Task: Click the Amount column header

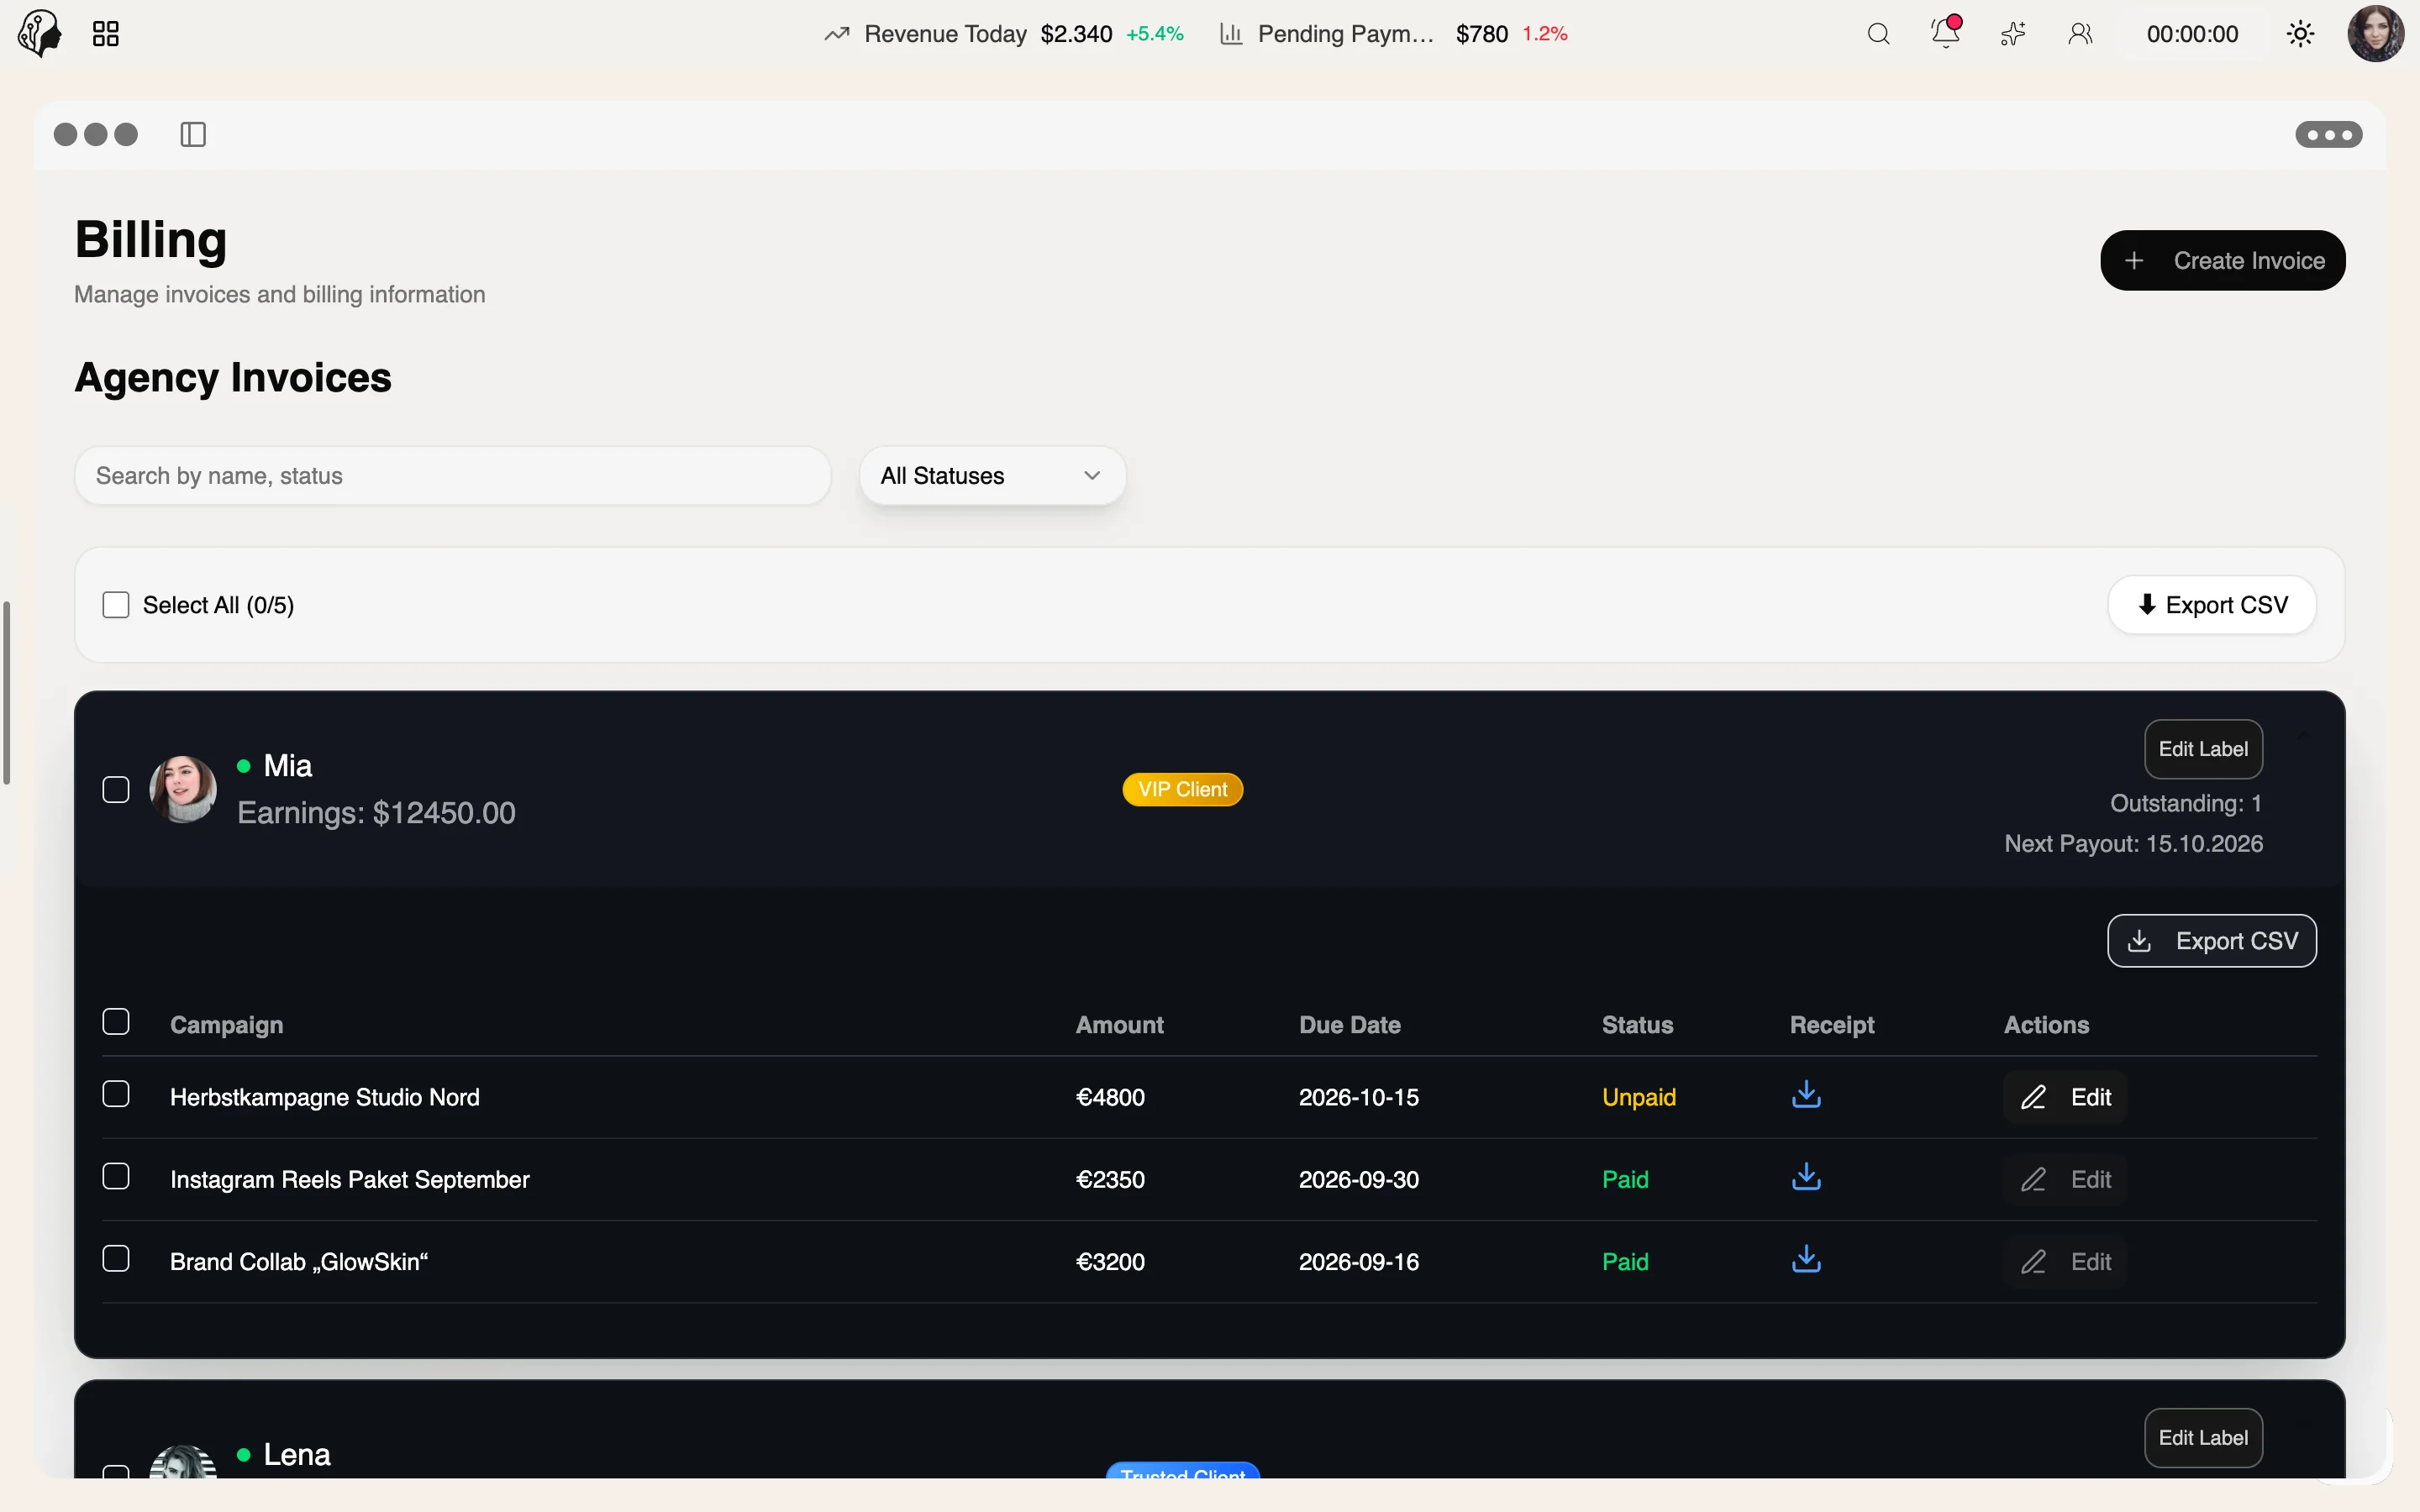Action: tap(1119, 1025)
